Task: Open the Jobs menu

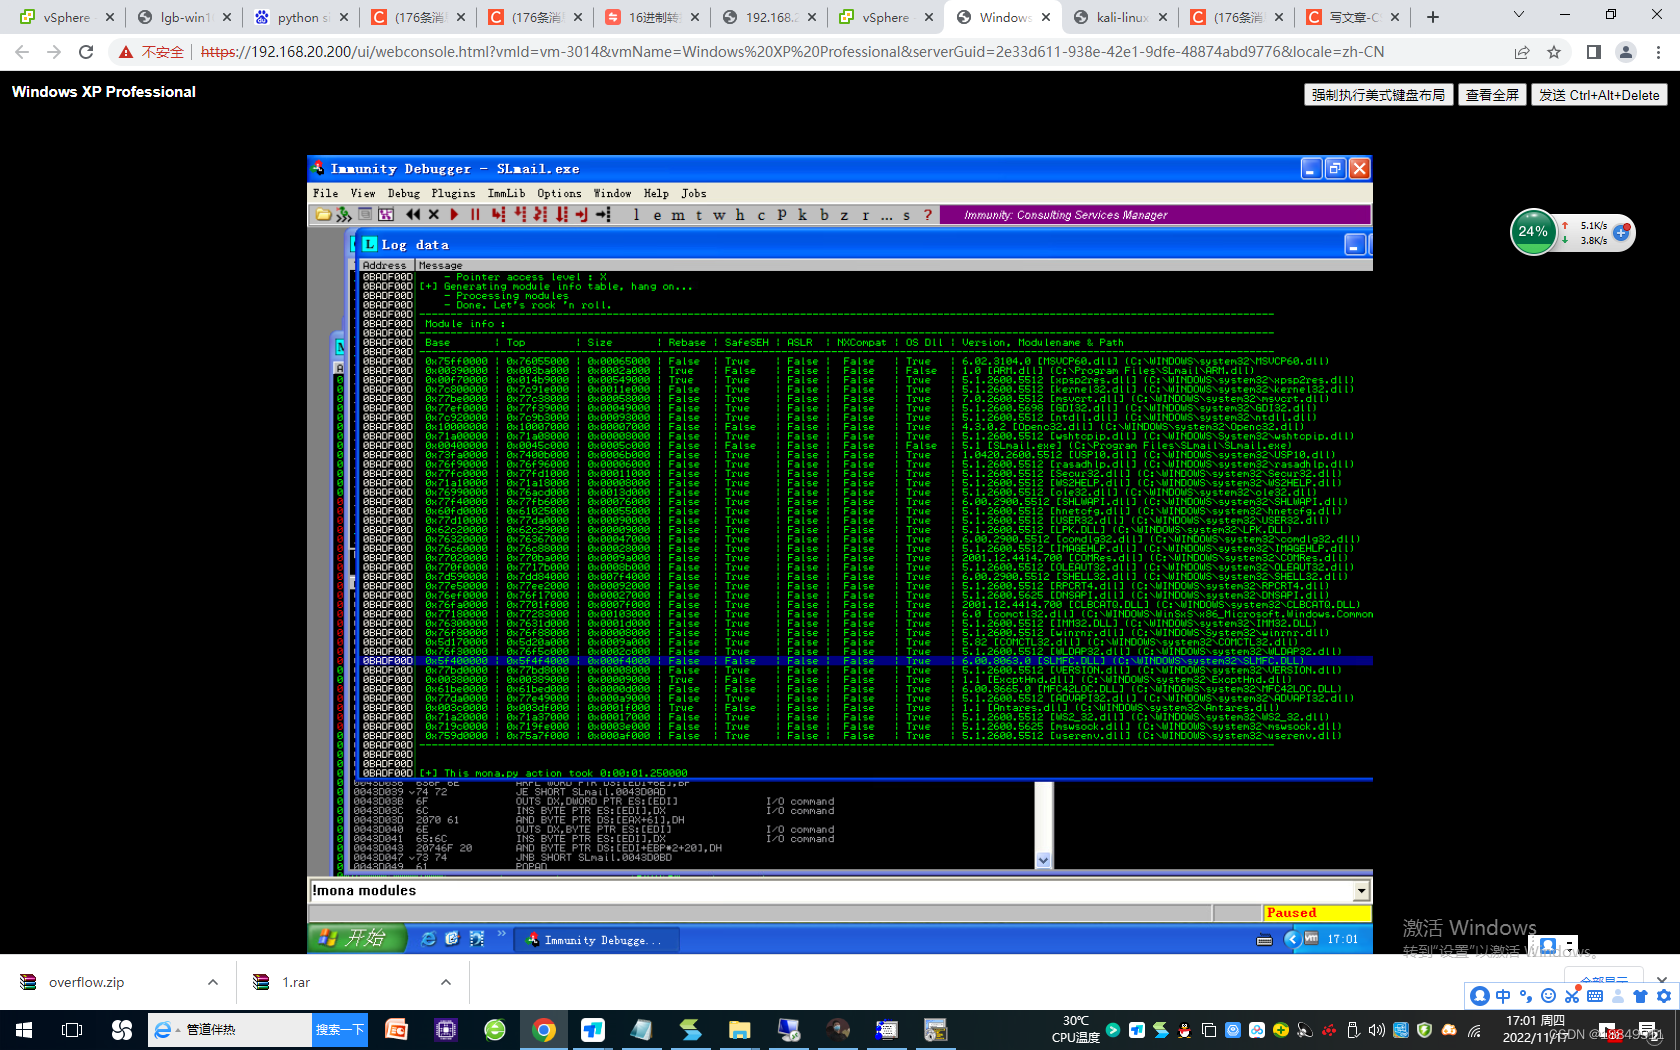Action: [x=694, y=193]
